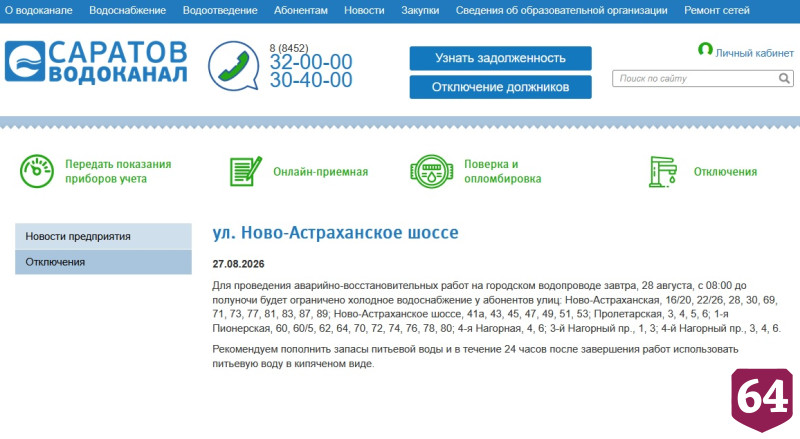Click the Saratov Vodokanal logo
Viewport: 800px width, 439px height.
(x=96, y=62)
